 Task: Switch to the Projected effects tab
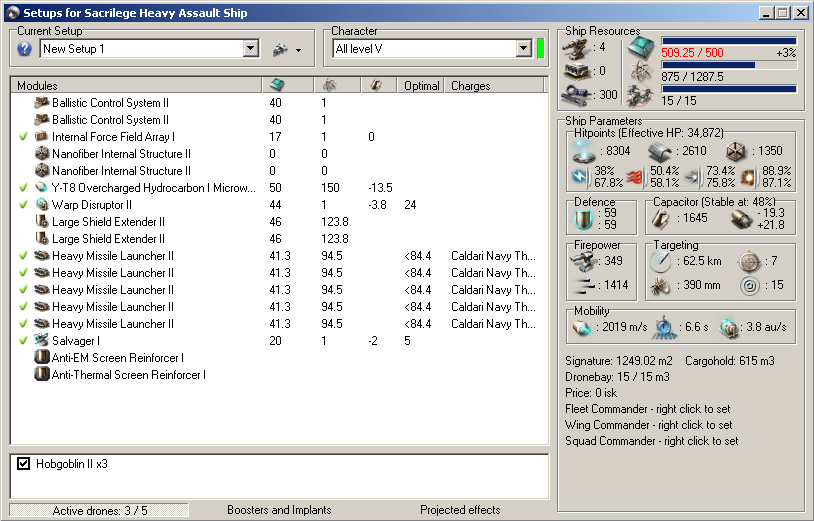pos(460,510)
